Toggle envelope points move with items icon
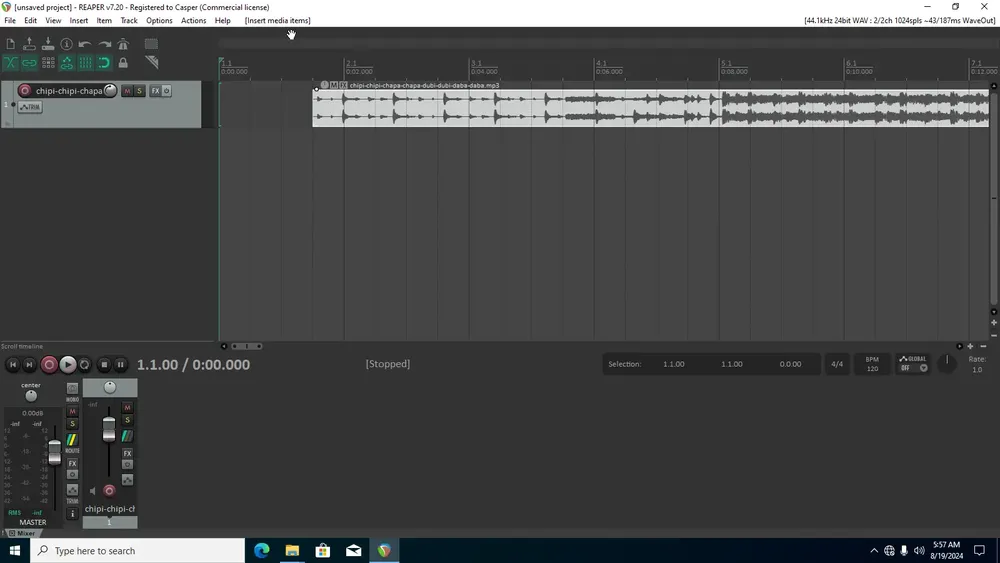1000x563 pixels. 66,62
